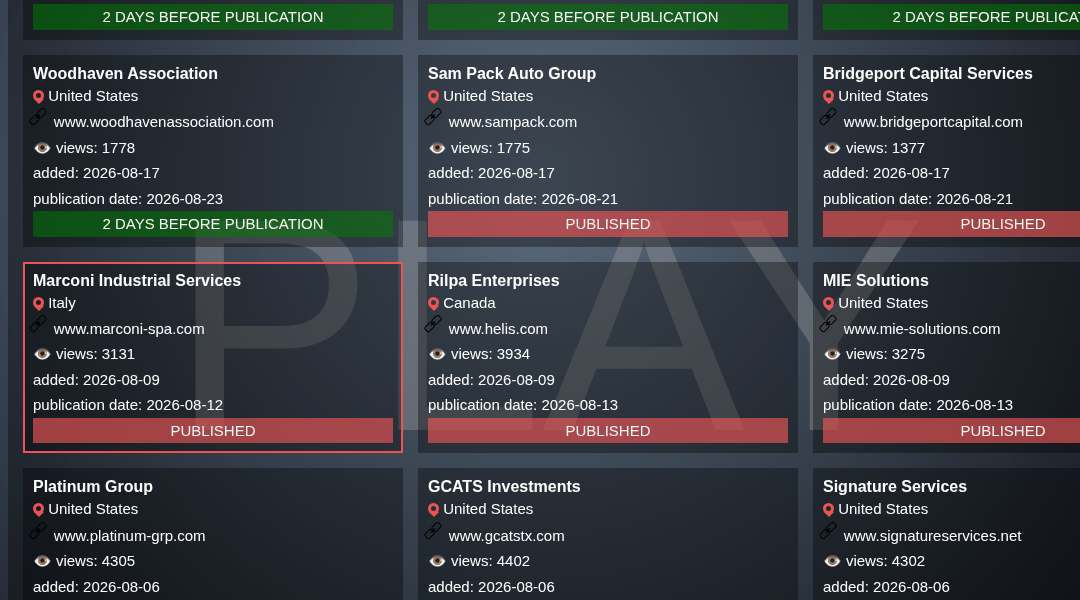Image resolution: width=1080 pixels, height=600 pixels.
Task: Click the eye icon next to views: 1775
Action: [x=437, y=148]
